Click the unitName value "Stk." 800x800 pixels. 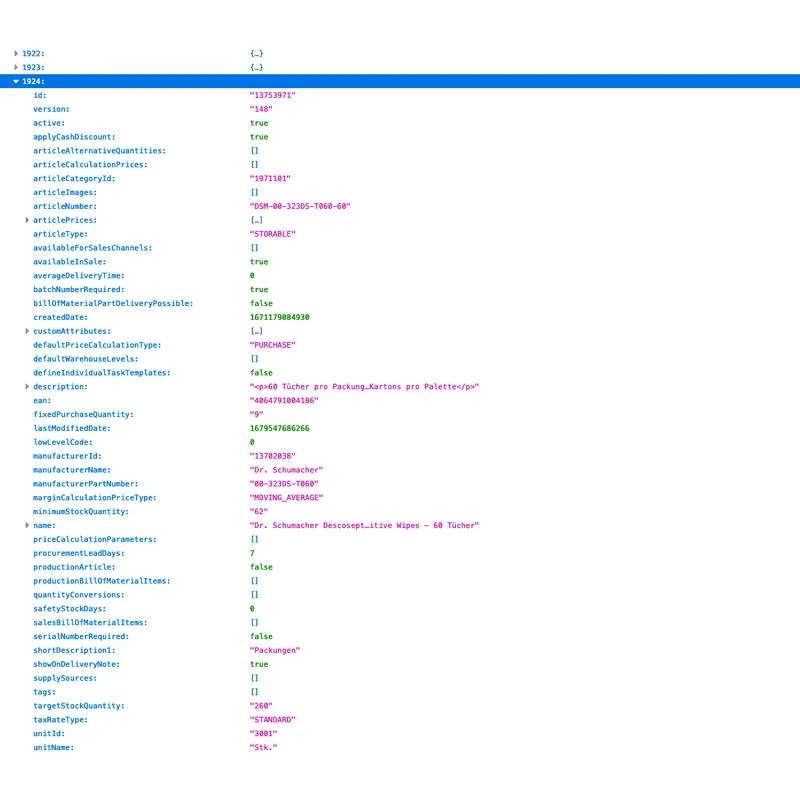tap(263, 747)
